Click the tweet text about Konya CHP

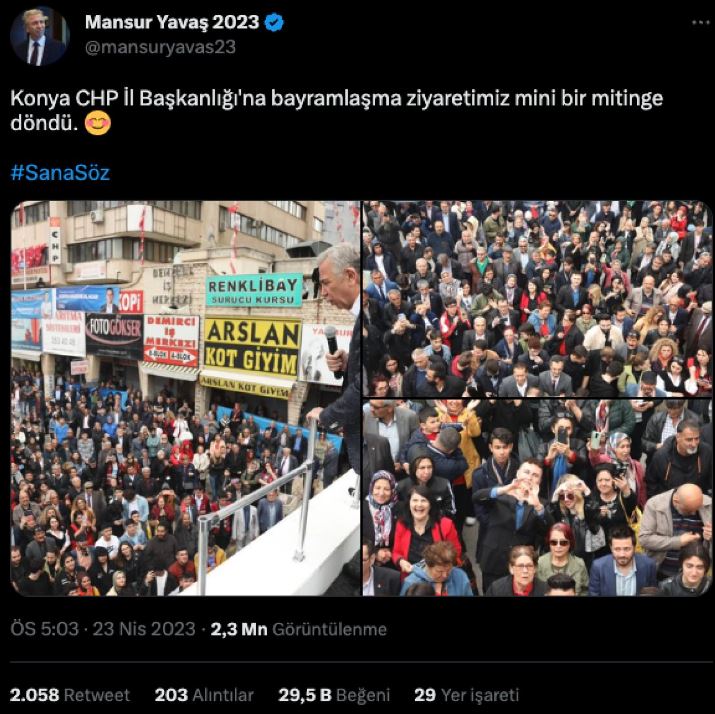[337, 110]
